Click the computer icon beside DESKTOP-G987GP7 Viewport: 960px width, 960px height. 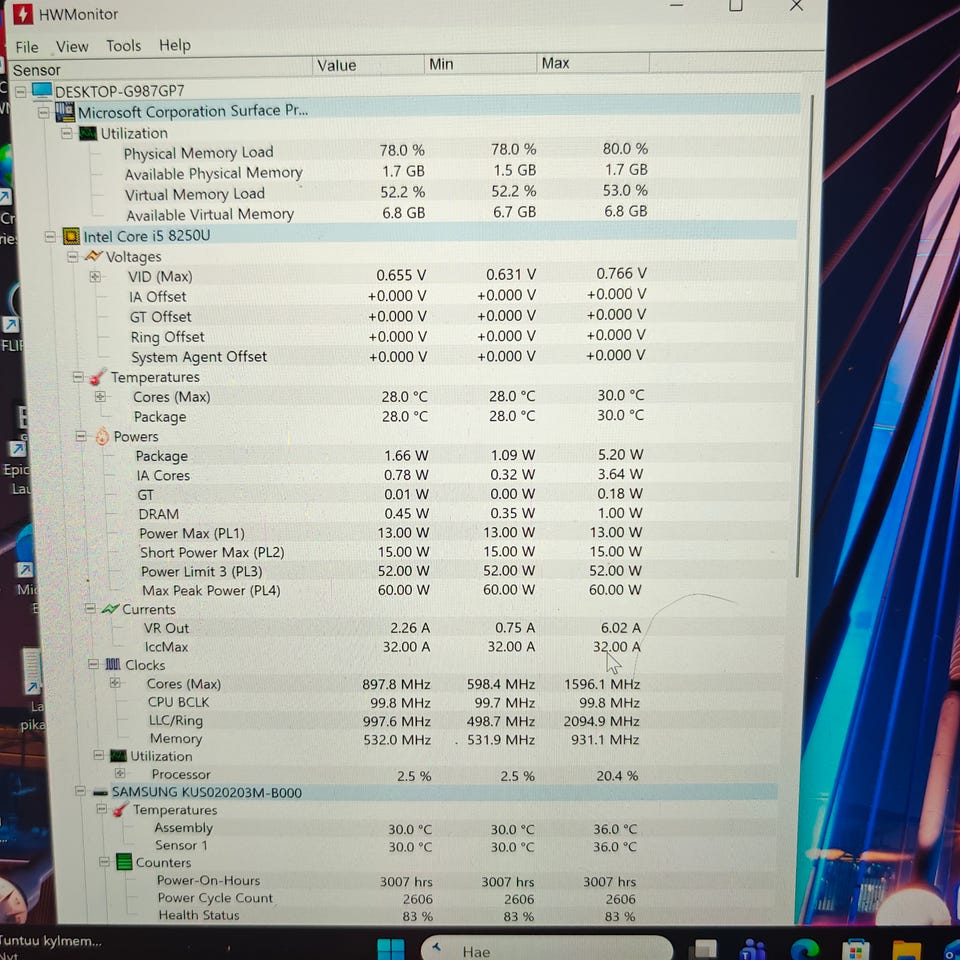42,91
